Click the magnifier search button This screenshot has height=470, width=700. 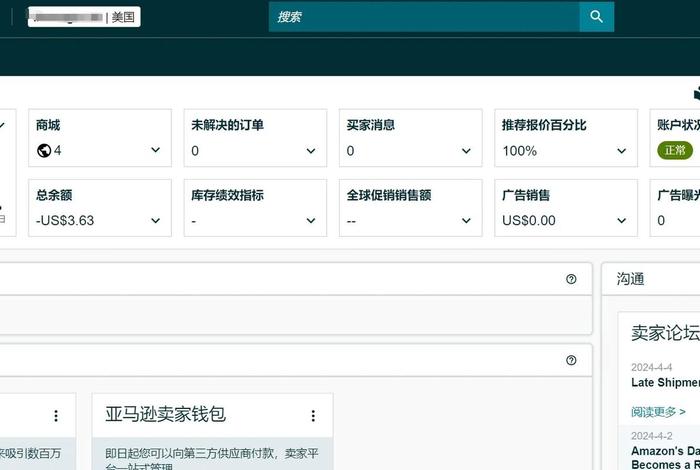point(597,16)
